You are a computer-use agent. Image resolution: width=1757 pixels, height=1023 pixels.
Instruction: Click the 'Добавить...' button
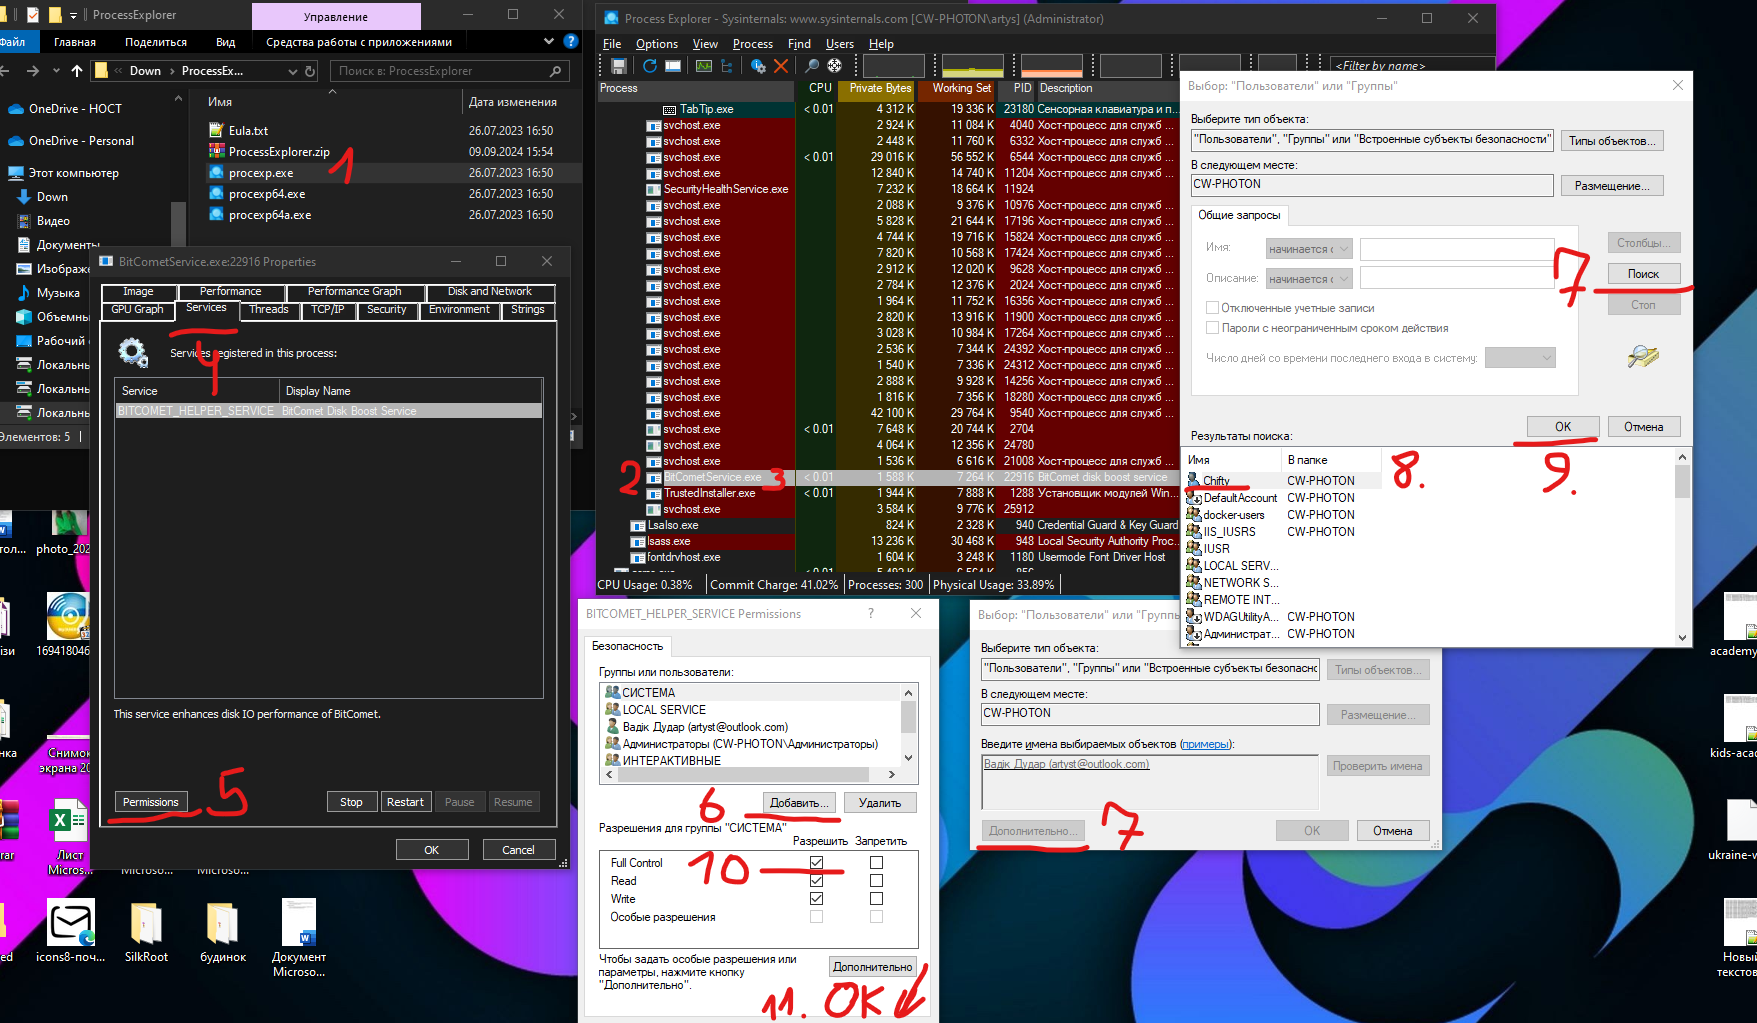[x=799, y=803]
